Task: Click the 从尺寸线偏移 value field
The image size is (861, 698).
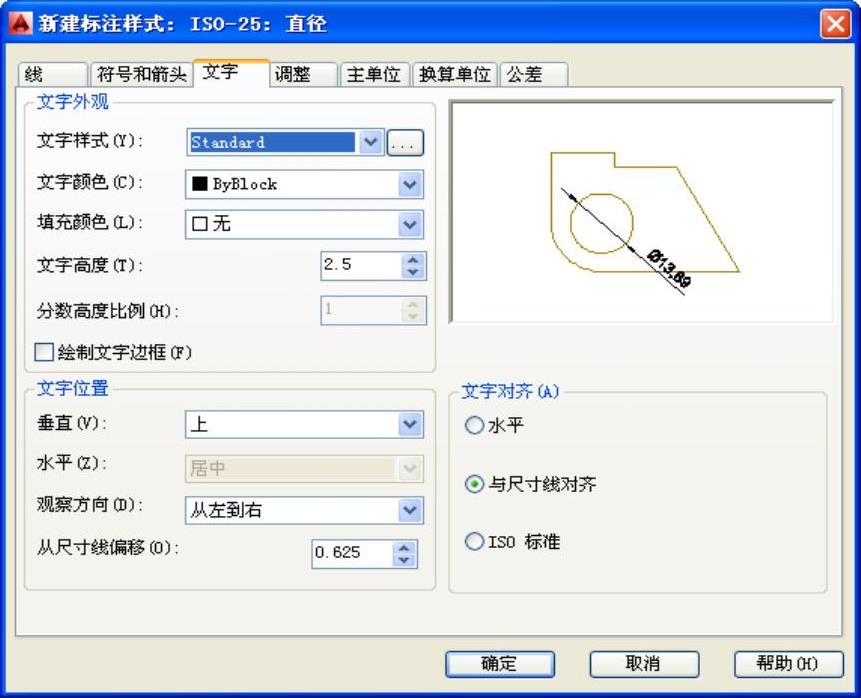Action: pos(353,554)
